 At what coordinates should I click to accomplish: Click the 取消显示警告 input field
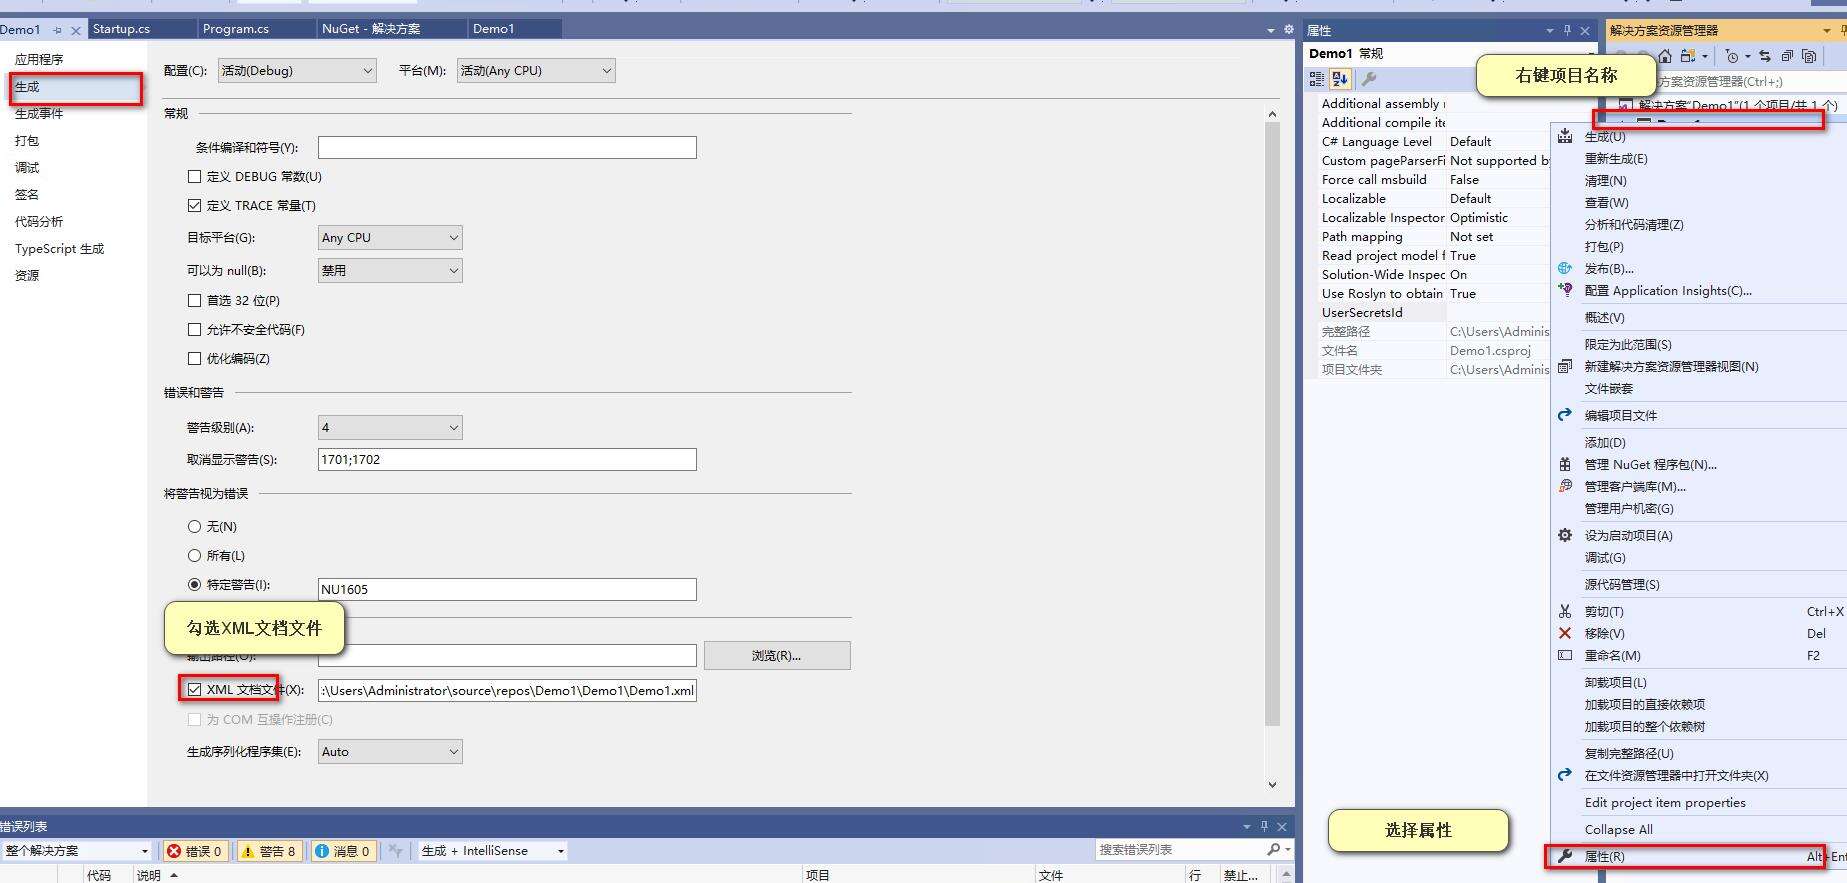coord(506,460)
